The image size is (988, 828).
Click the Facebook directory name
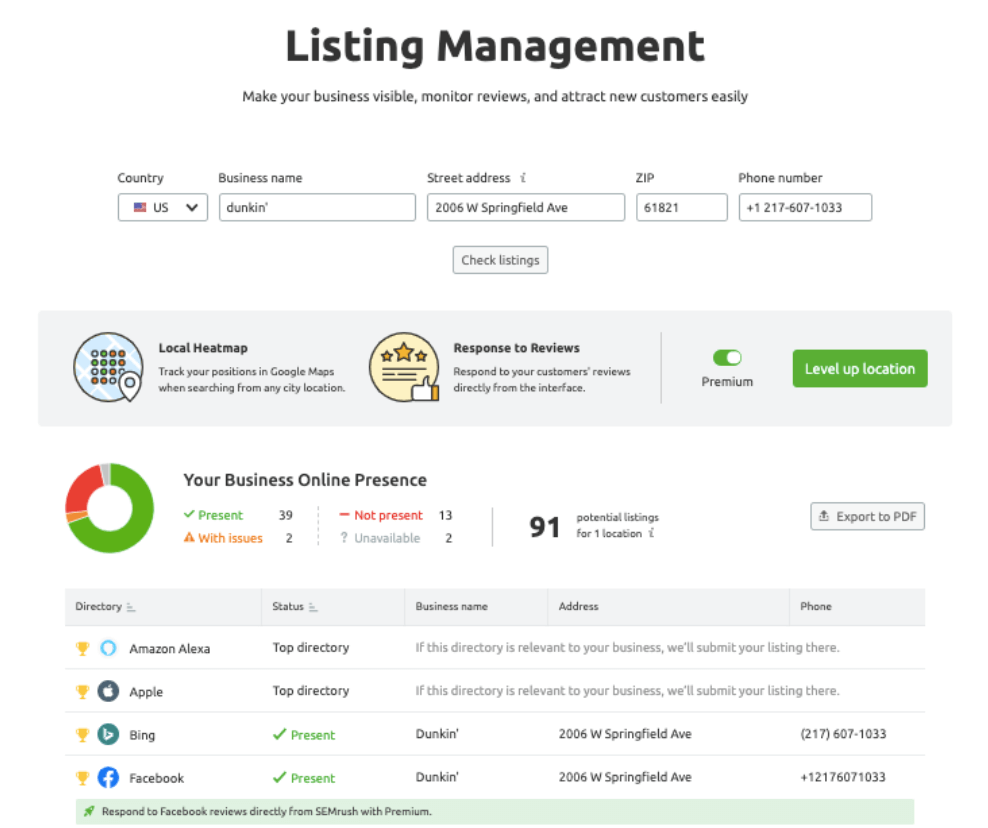point(156,778)
